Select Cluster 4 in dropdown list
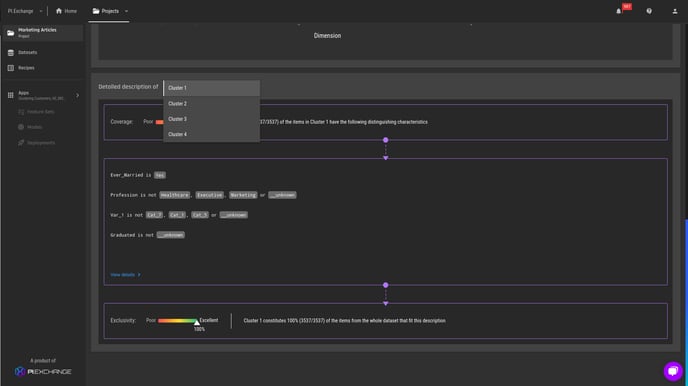This screenshot has width=688, height=386. click(211, 134)
